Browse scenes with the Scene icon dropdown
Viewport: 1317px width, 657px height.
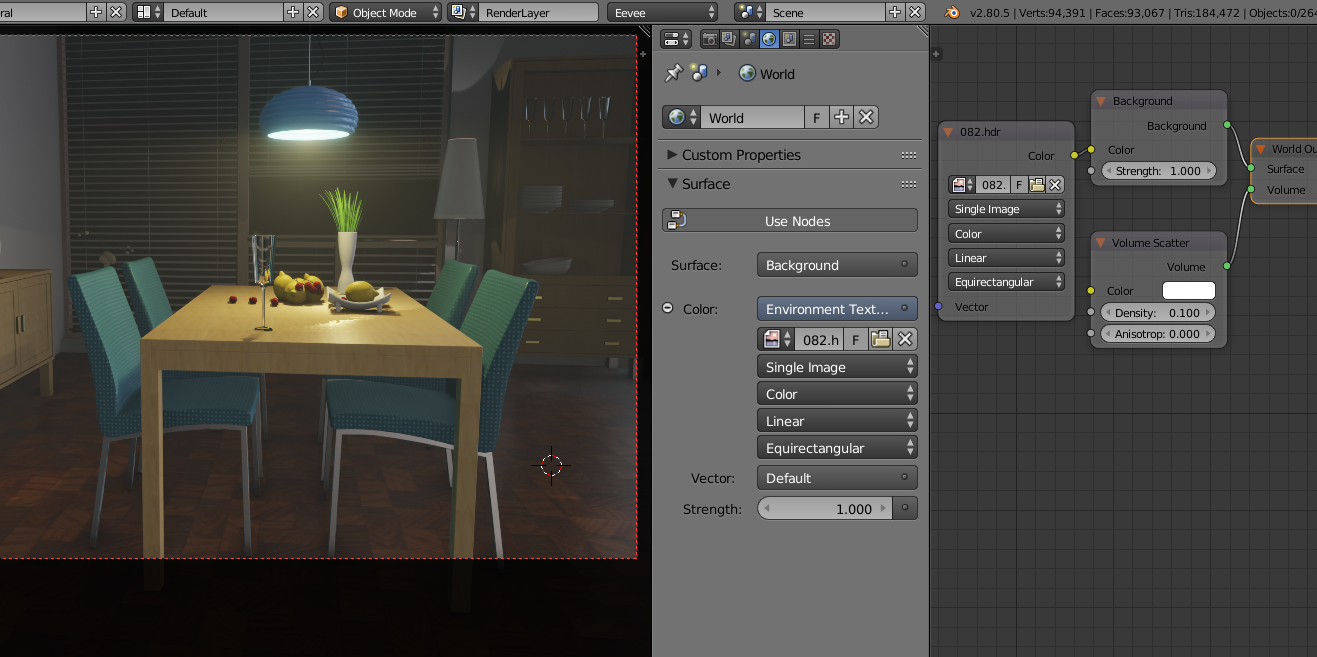click(749, 12)
